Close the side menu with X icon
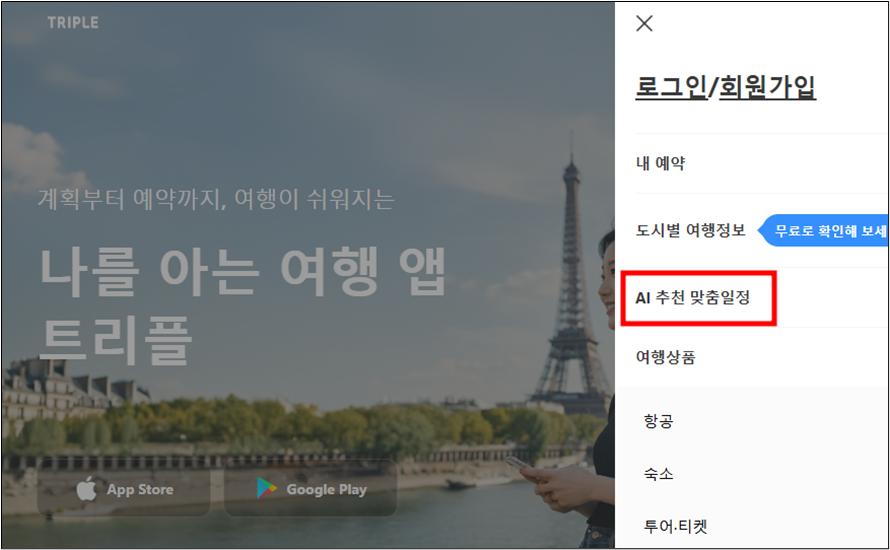The height and width of the screenshot is (550, 890). (644, 23)
